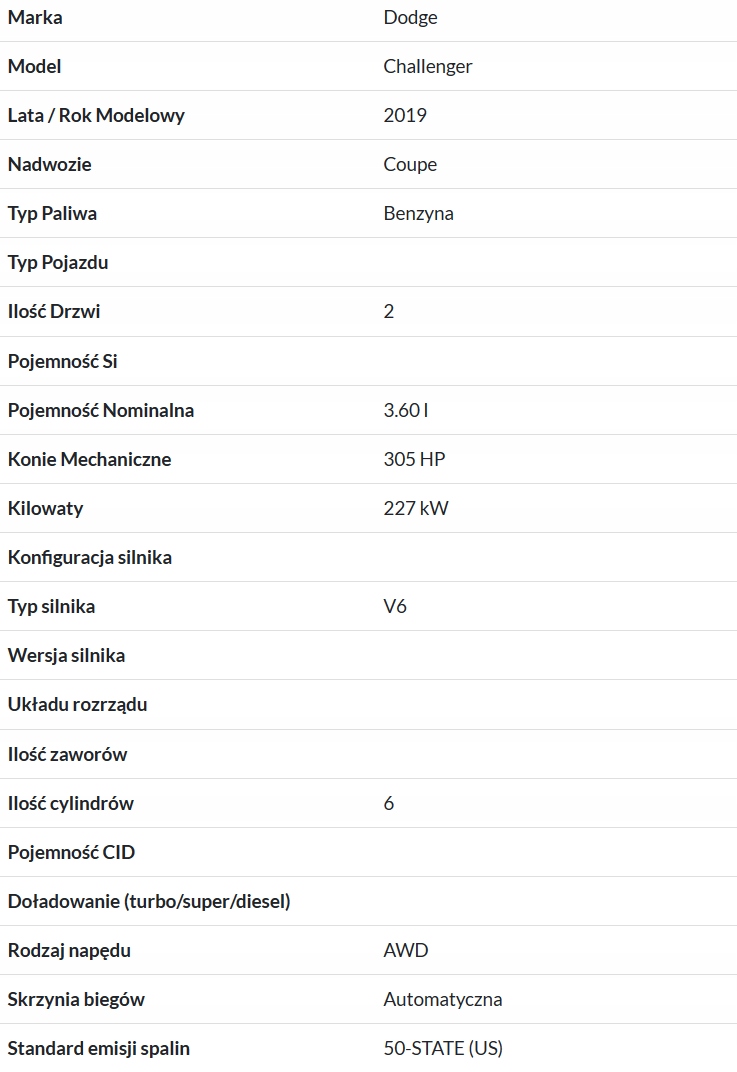Click the Challenger model value

(427, 66)
